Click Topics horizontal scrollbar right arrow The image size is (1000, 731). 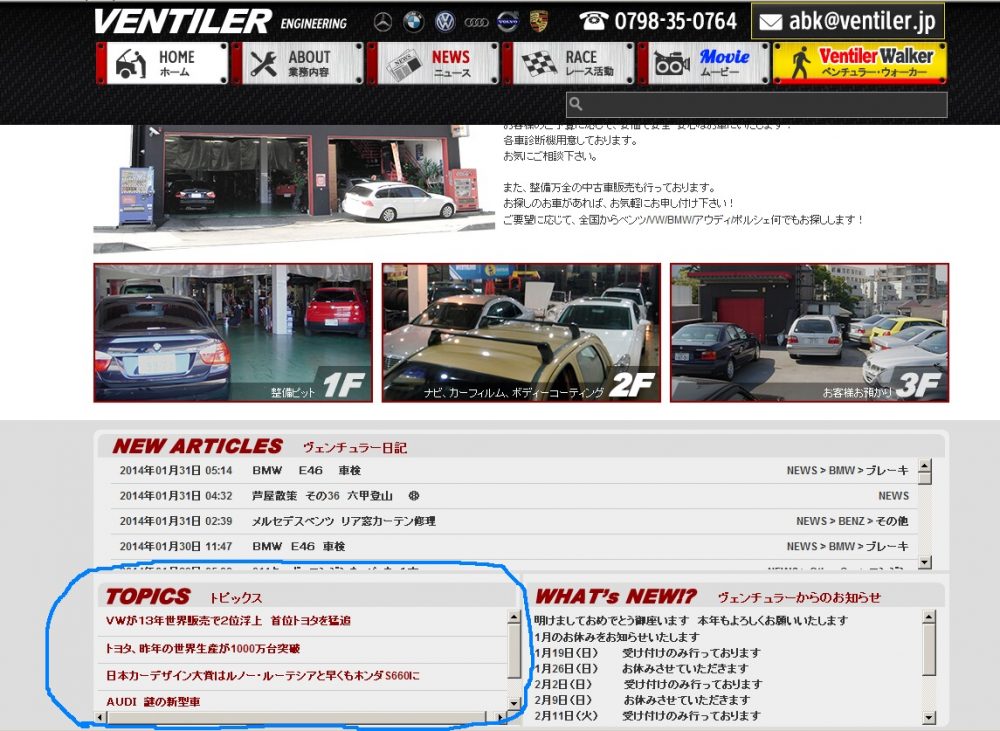[x=501, y=718]
